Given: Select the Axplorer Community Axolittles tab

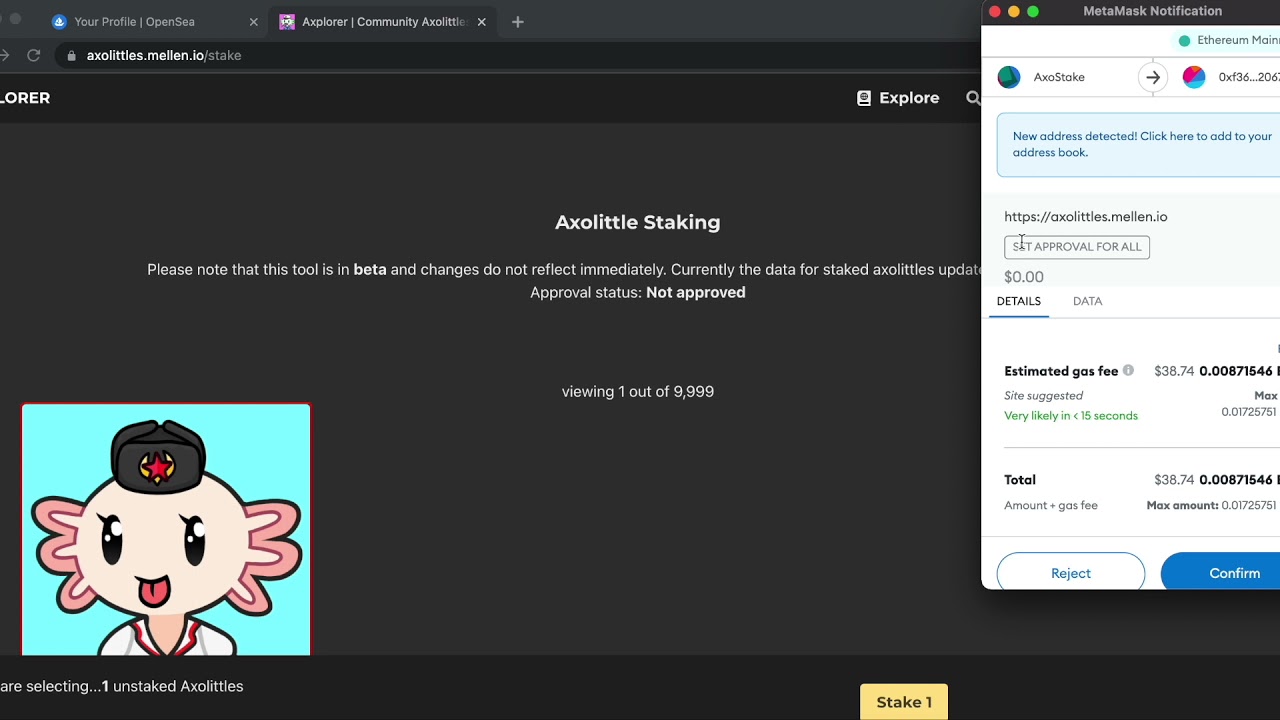Looking at the screenshot, I should (382, 21).
